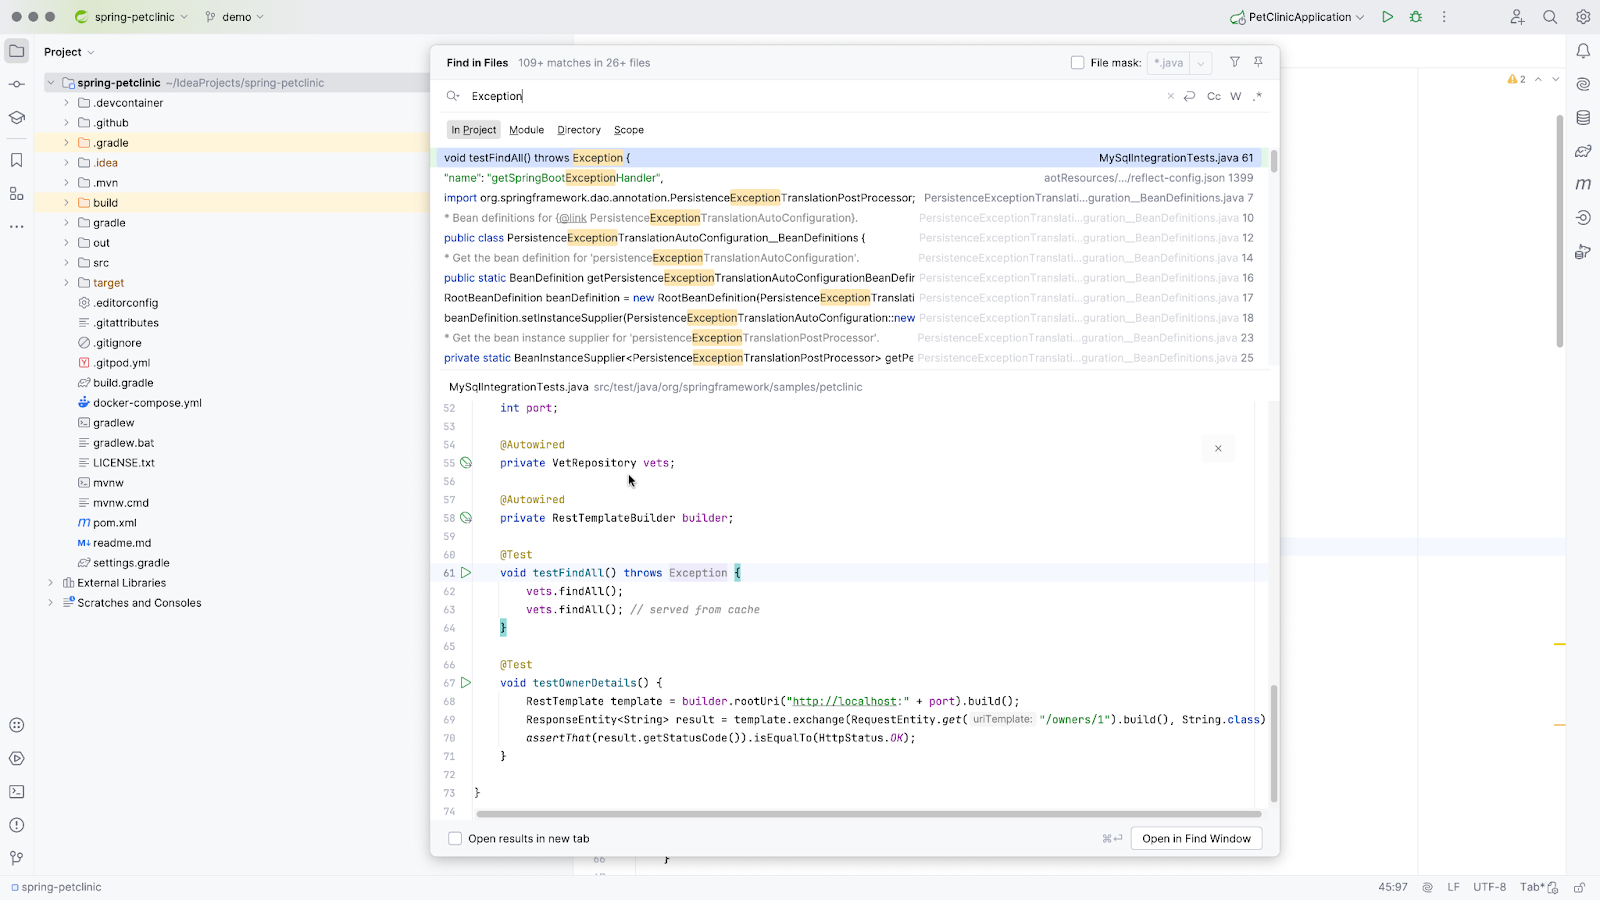Open Project view mode dropdown
This screenshot has width=1600, height=900.
point(69,52)
